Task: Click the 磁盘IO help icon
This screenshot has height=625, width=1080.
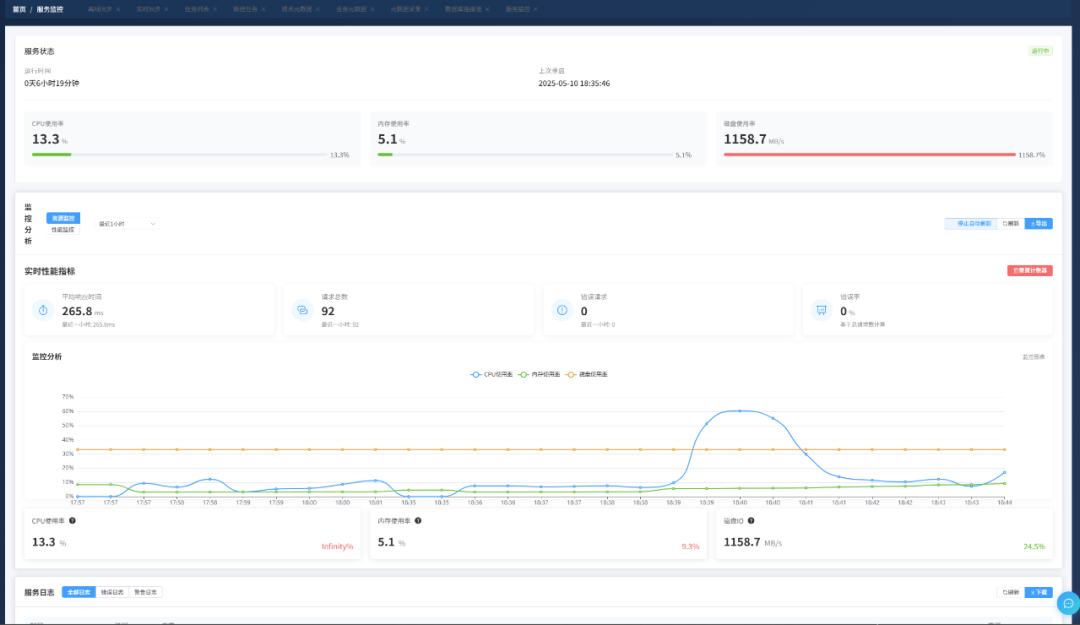Action: point(751,521)
